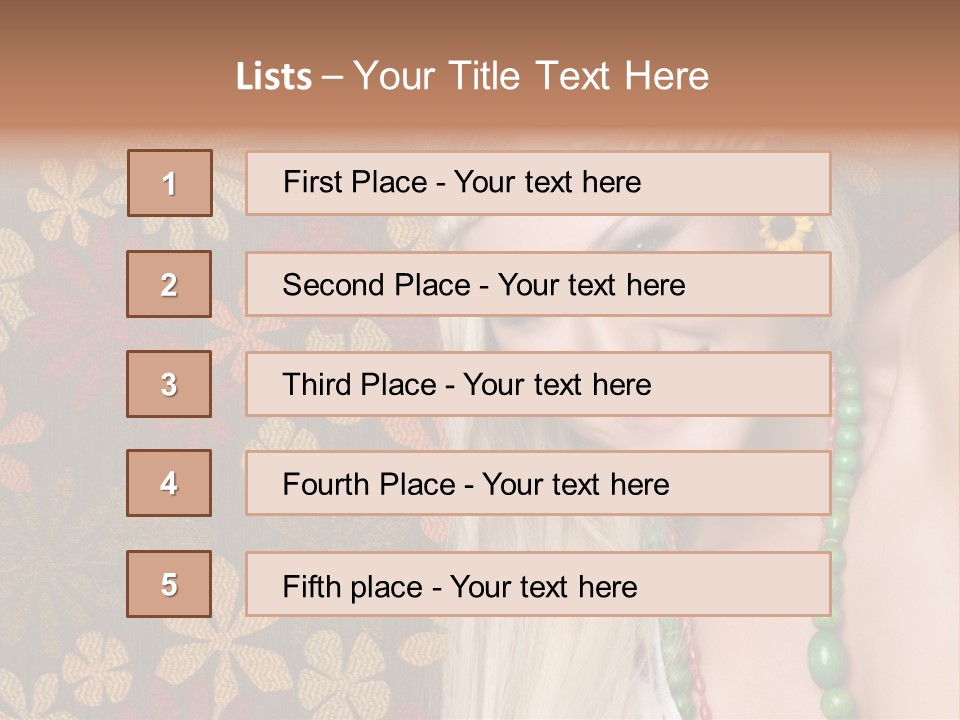
Task: Pick the number 4 square
Action: [170, 484]
